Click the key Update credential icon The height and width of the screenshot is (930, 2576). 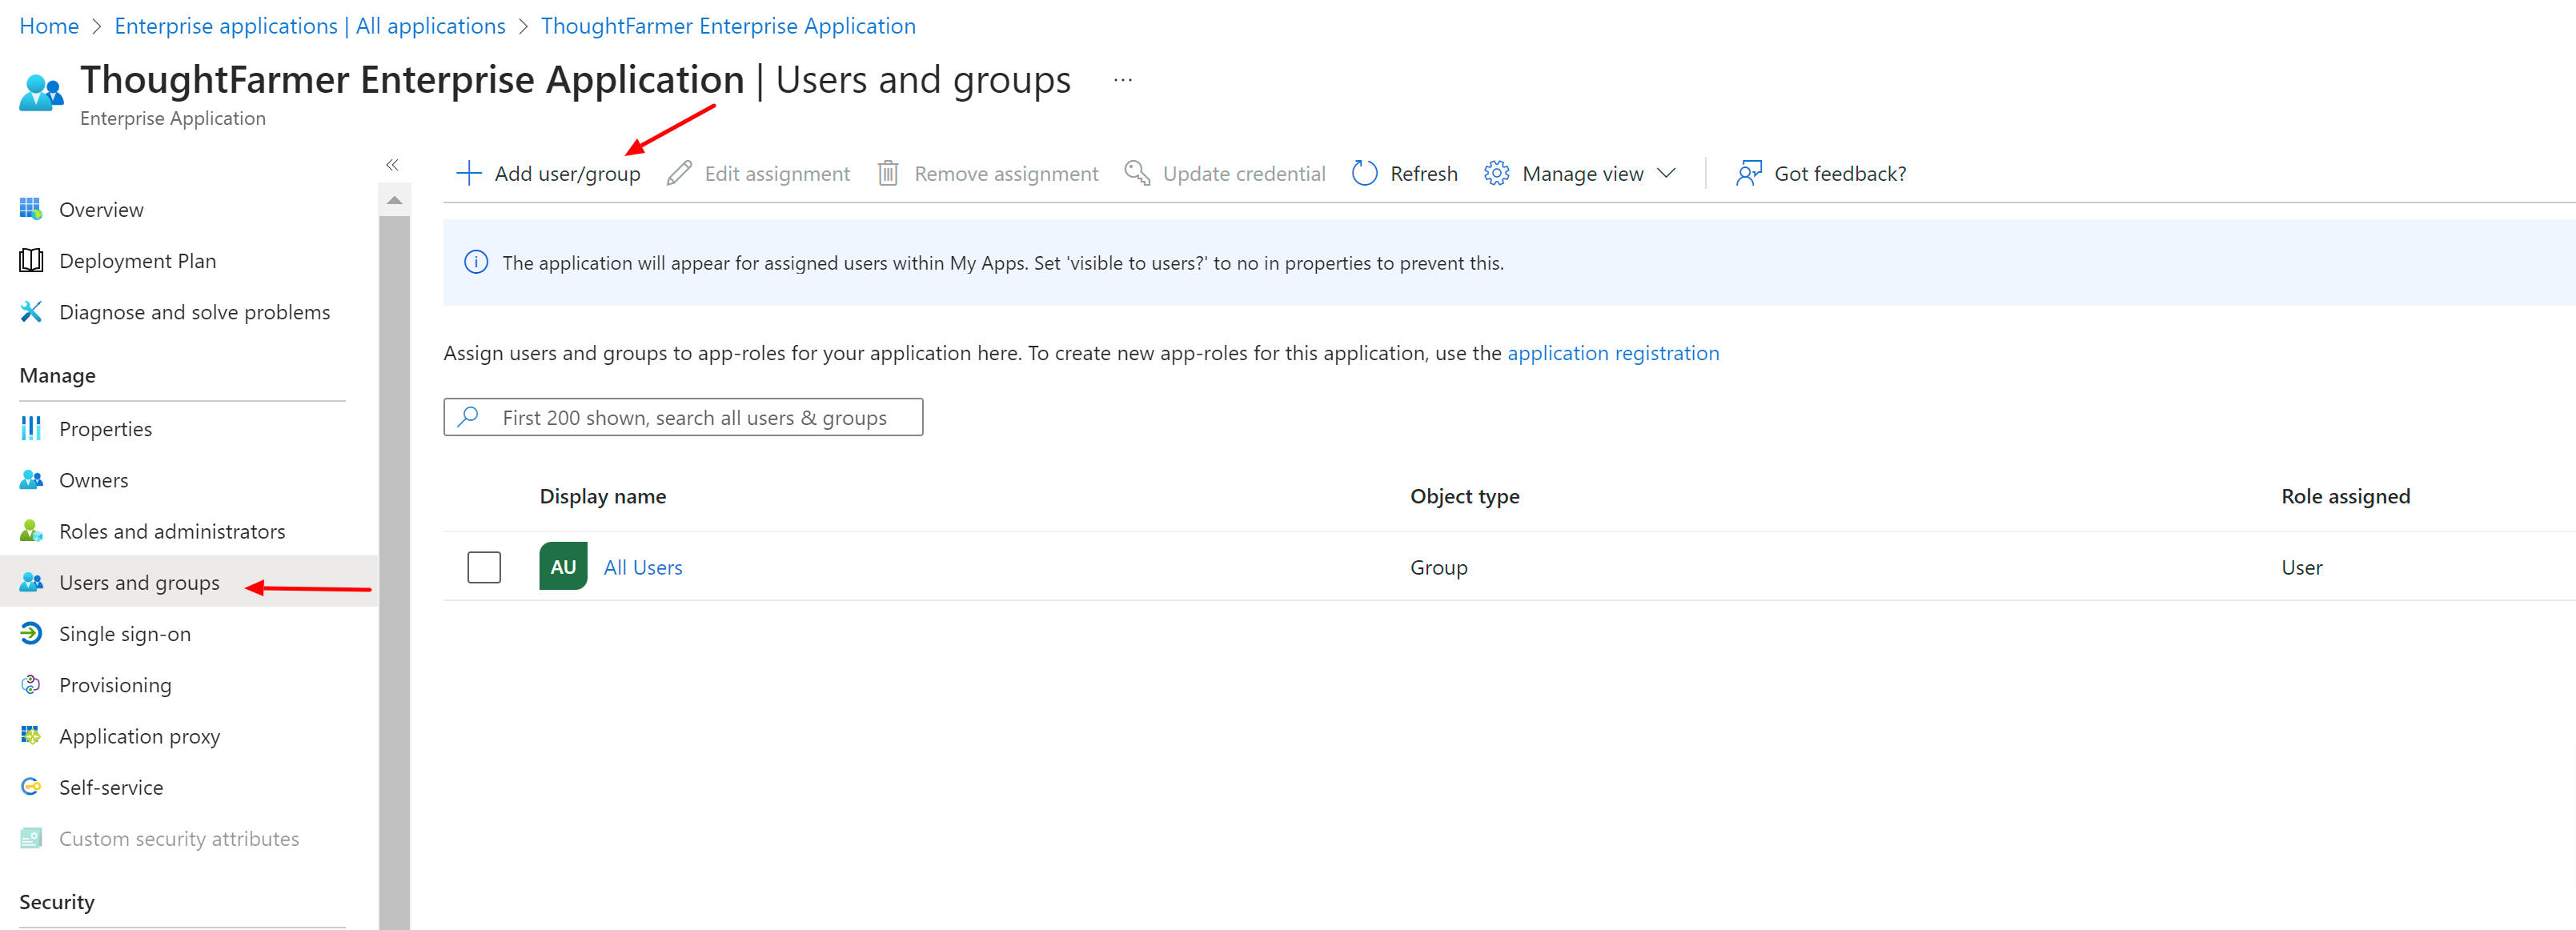pyautogui.click(x=1137, y=173)
